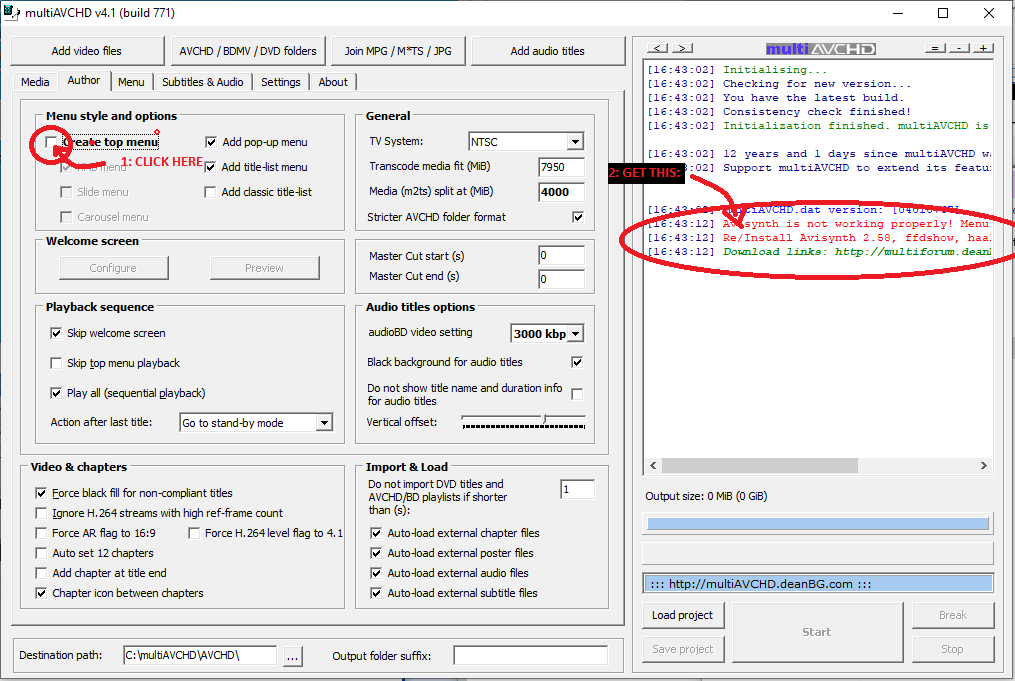The width and height of the screenshot is (1015, 681).
Task: Uncheck Chapter icon between chapters
Action: click(x=41, y=593)
